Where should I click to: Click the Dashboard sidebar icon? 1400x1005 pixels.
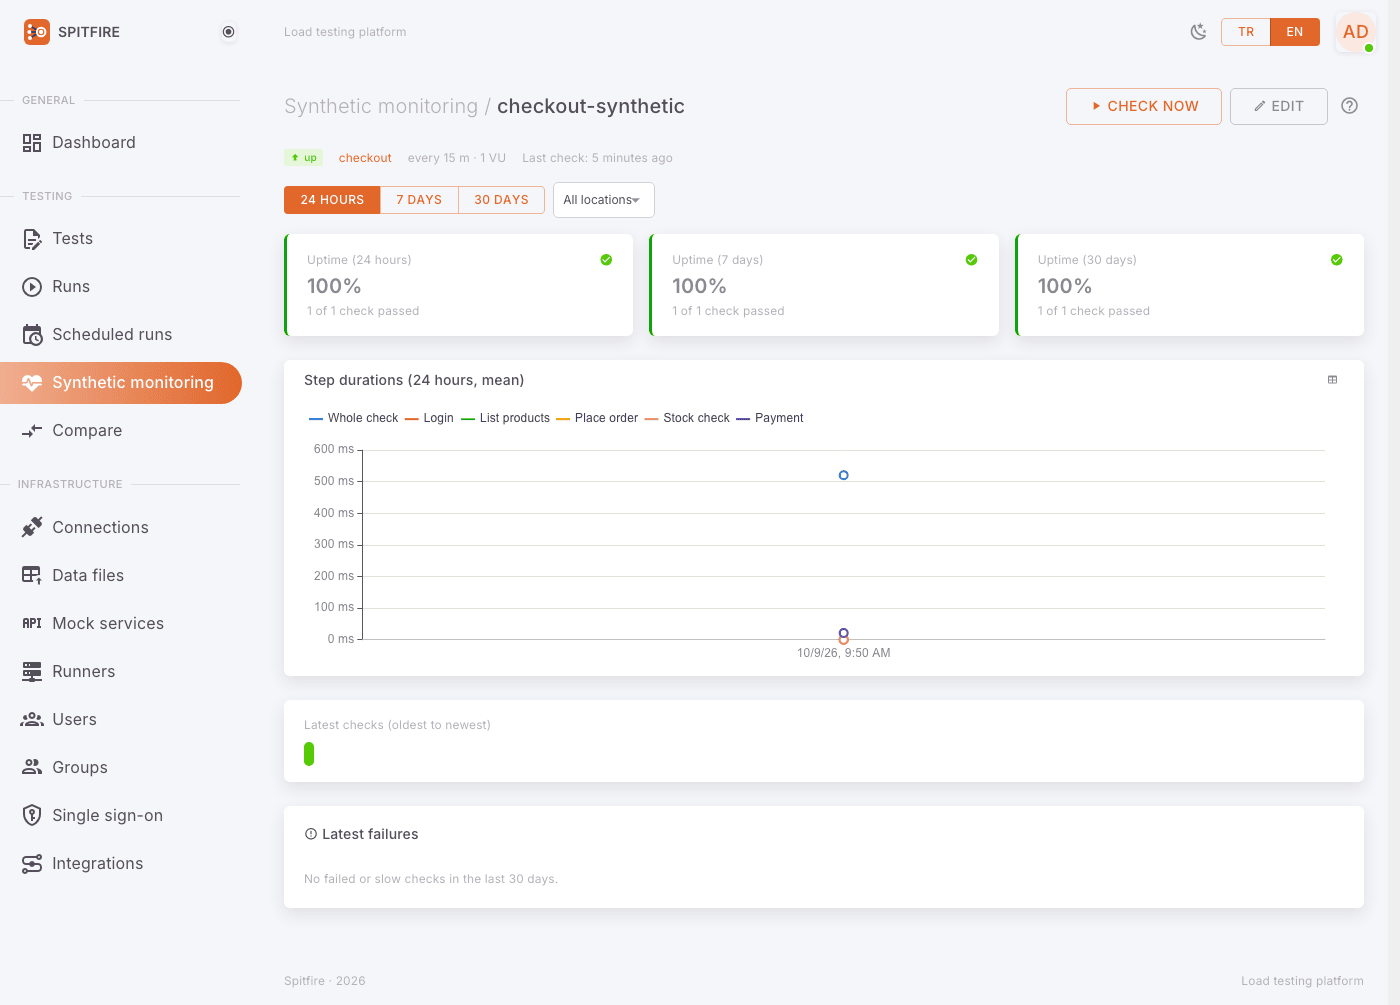click(x=32, y=143)
